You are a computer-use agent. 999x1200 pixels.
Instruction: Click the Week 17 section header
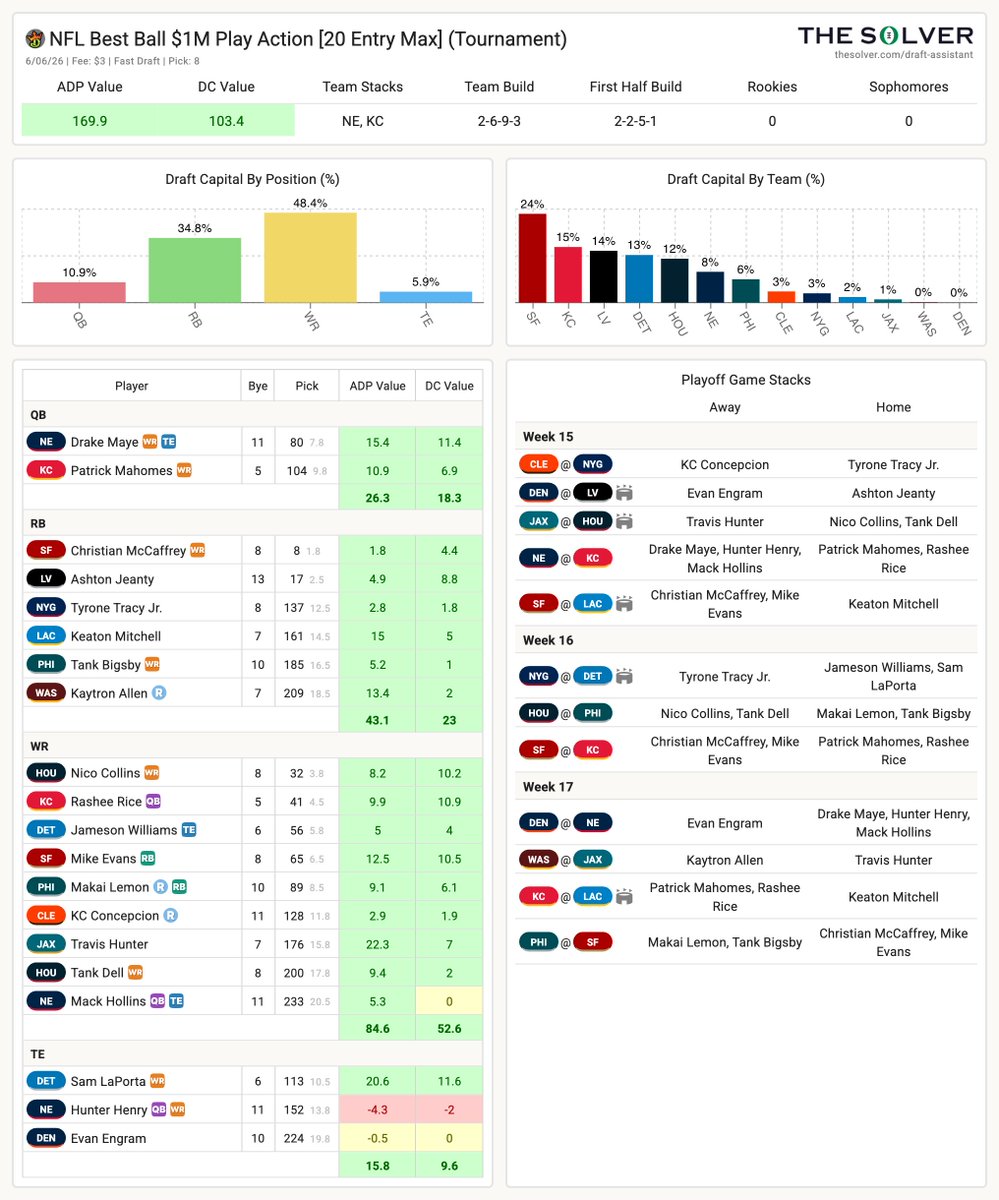pyautogui.click(x=746, y=787)
